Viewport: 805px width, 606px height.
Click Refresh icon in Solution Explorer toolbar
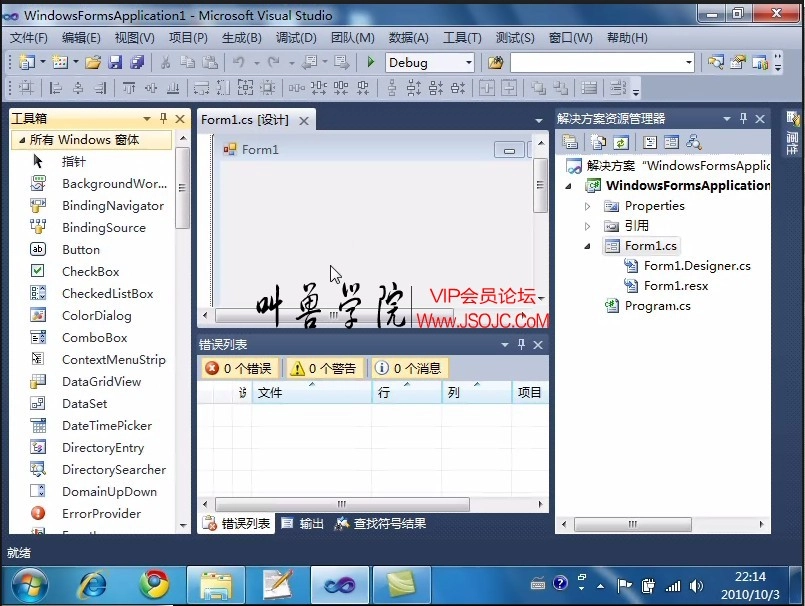(x=621, y=143)
